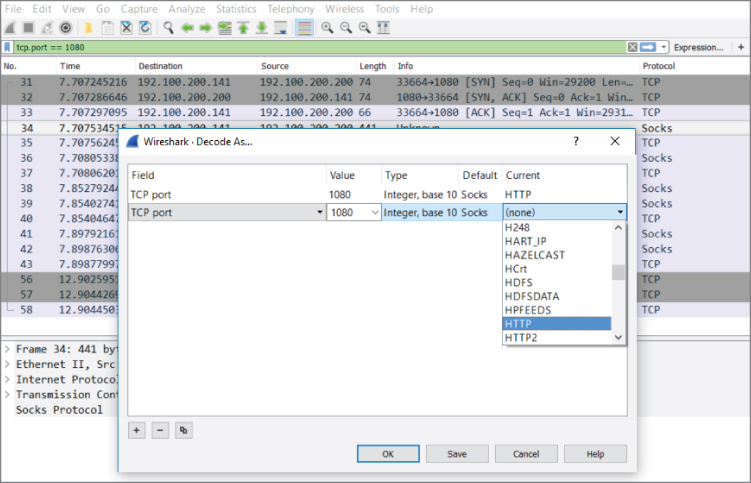
Task: Jump to the last packet icon
Action: pos(262,28)
